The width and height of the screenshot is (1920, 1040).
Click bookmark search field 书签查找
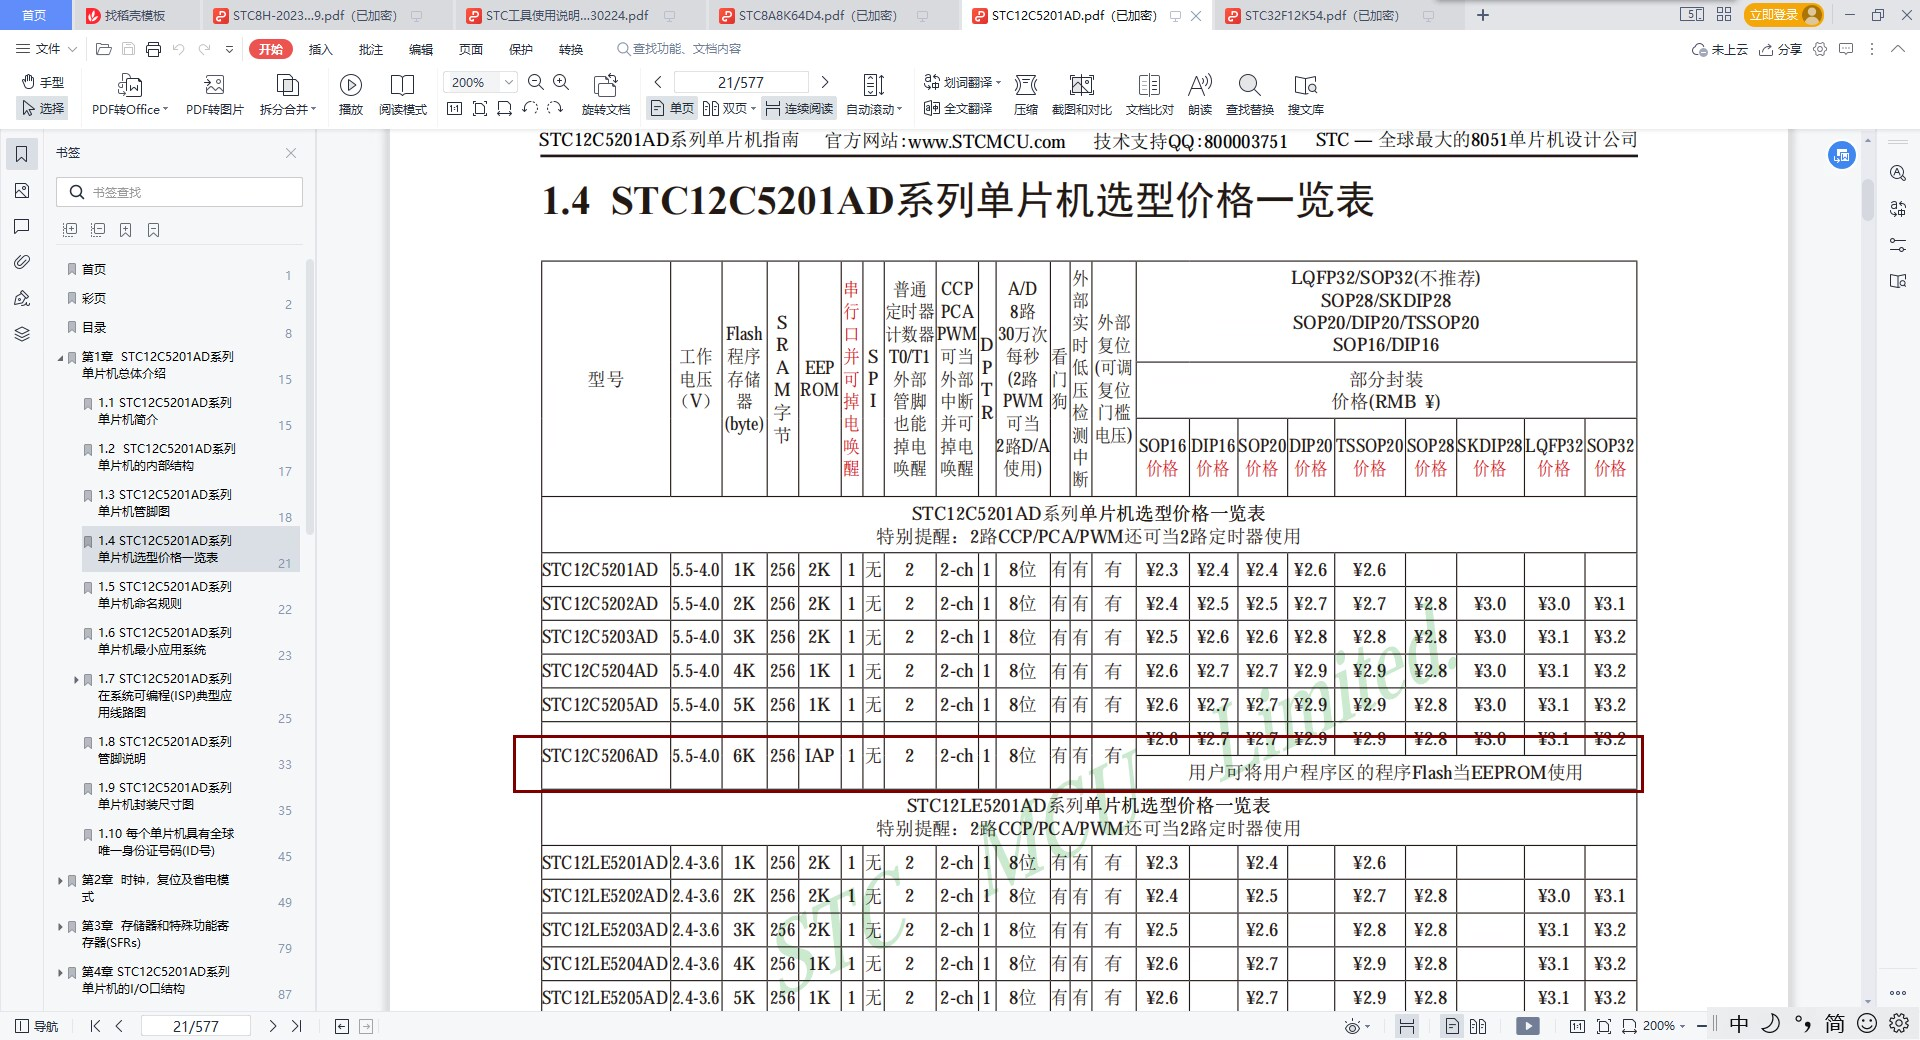pyautogui.click(x=180, y=192)
